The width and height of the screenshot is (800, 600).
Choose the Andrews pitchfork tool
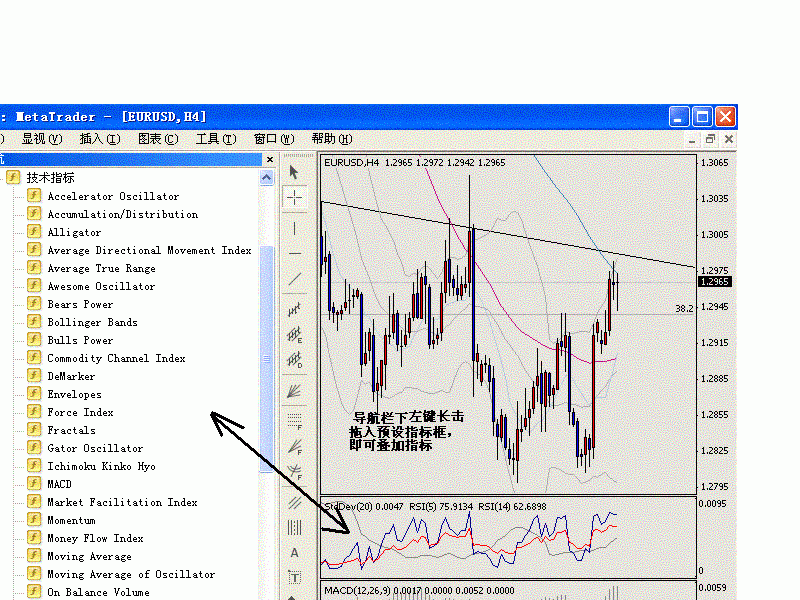(294, 503)
